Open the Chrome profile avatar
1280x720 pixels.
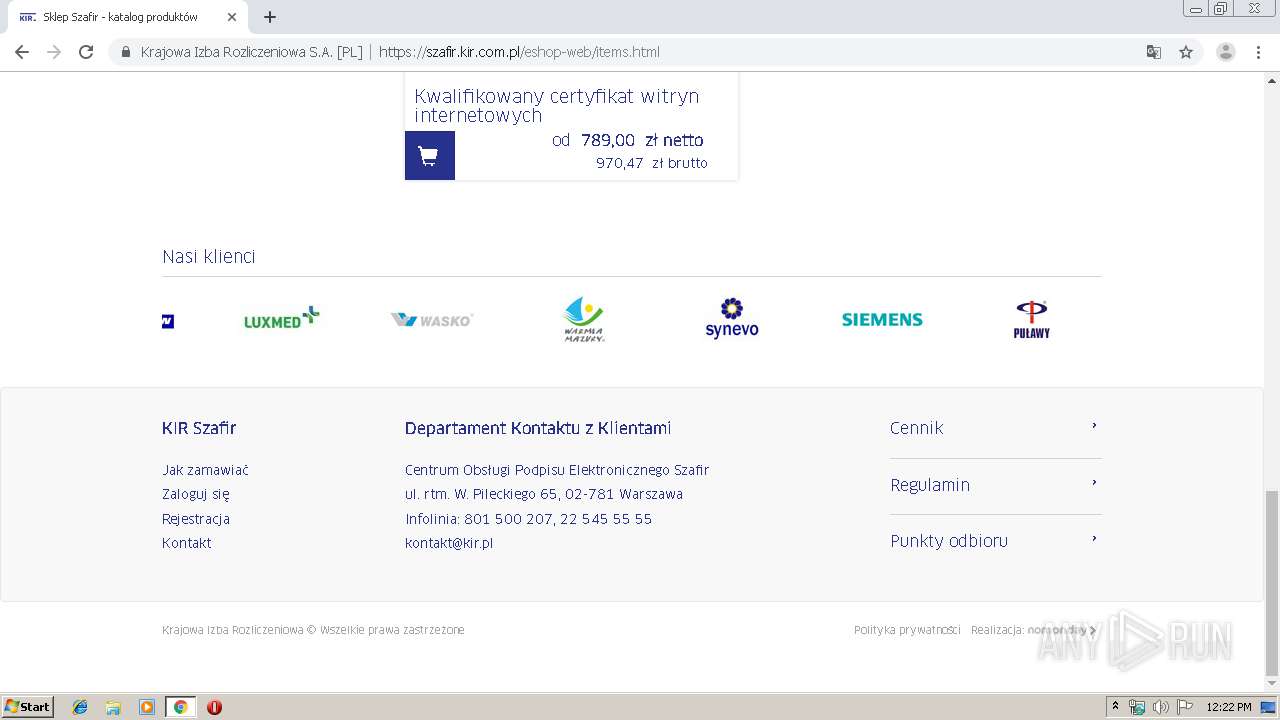coord(1226,52)
